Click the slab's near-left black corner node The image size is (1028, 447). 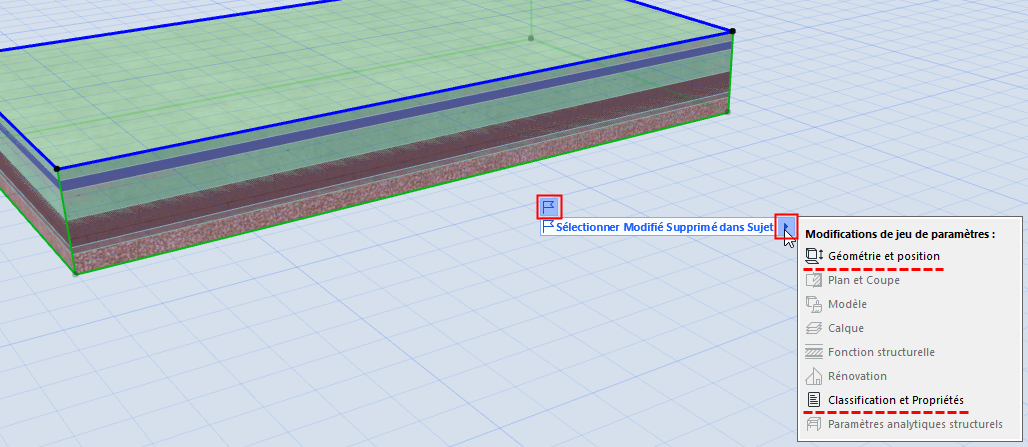pos(57,169)
